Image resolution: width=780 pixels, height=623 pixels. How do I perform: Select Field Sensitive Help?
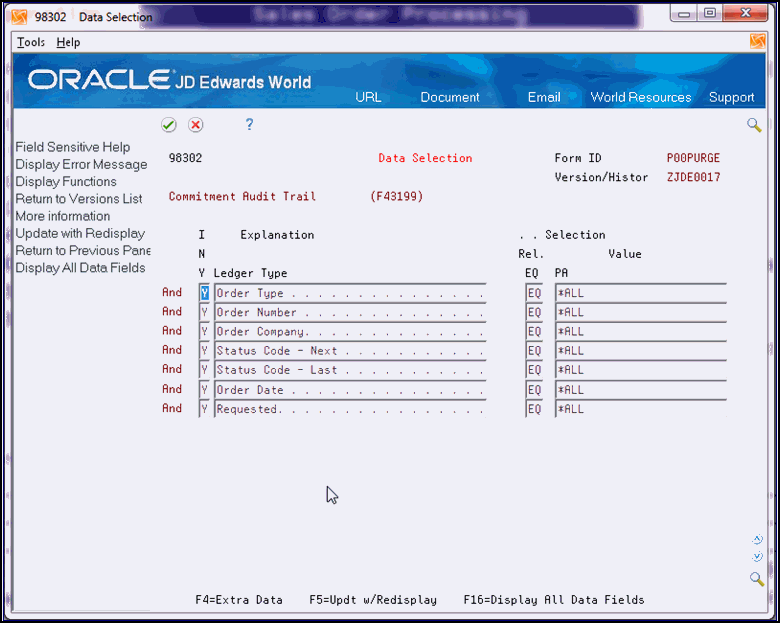click(x=73, y=147)
